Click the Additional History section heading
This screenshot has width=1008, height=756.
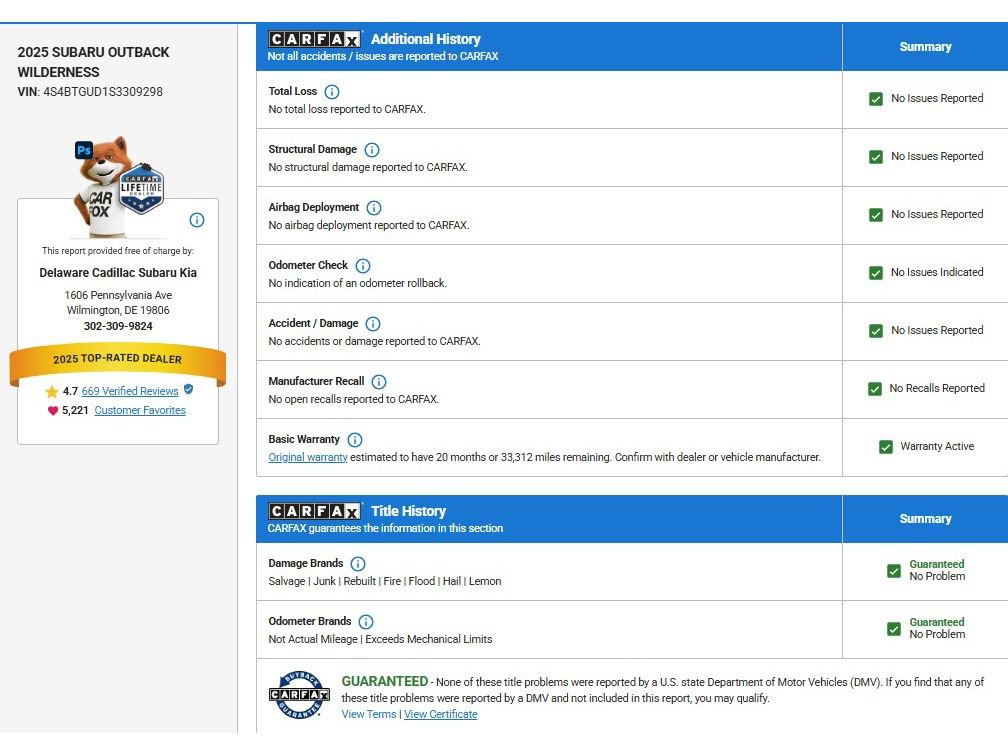[x=426, y=39]
